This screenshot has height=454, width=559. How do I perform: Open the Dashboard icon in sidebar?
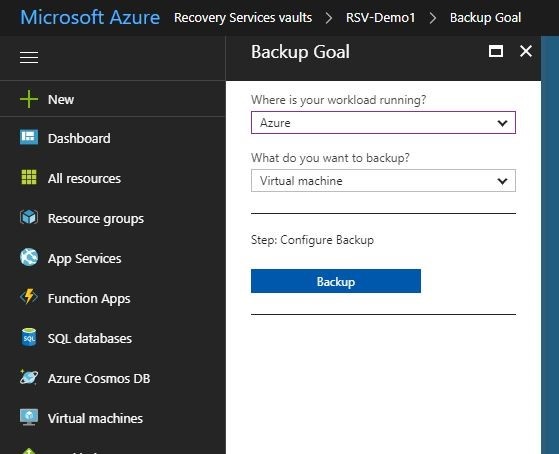[29, 138]
